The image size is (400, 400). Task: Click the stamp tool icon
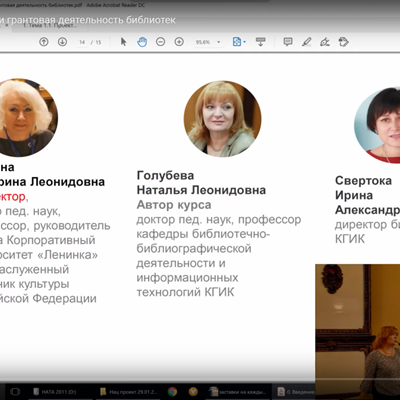coord(343,42)
